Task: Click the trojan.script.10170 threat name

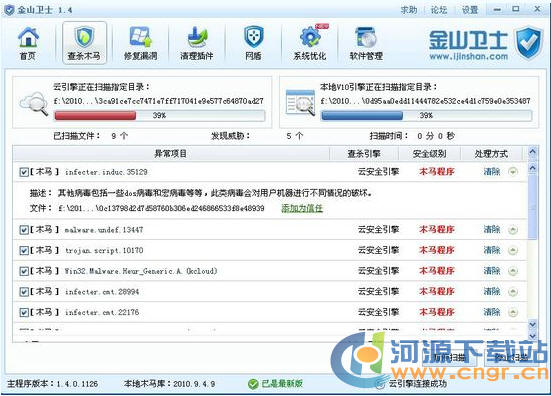Action: [104, 251]
